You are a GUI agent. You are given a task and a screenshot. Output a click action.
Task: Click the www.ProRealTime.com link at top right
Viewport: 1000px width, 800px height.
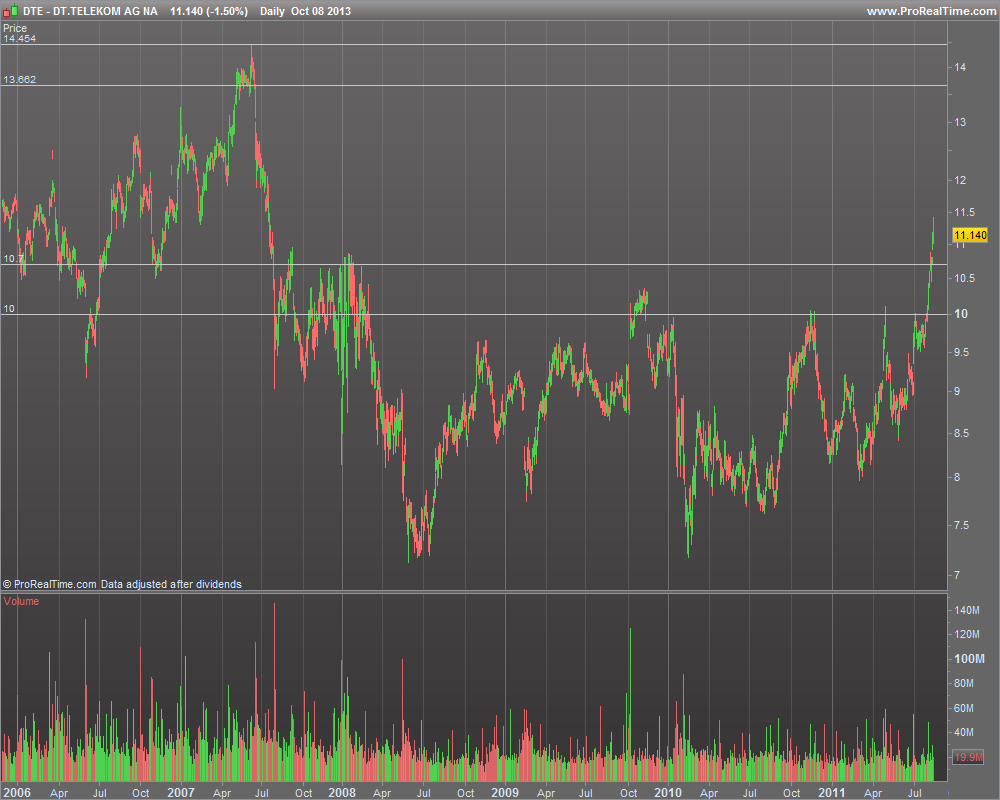930,11
